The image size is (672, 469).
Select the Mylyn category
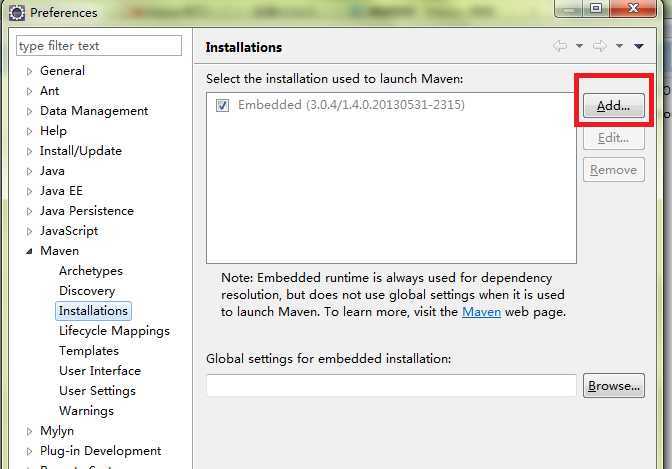(57, 431)
